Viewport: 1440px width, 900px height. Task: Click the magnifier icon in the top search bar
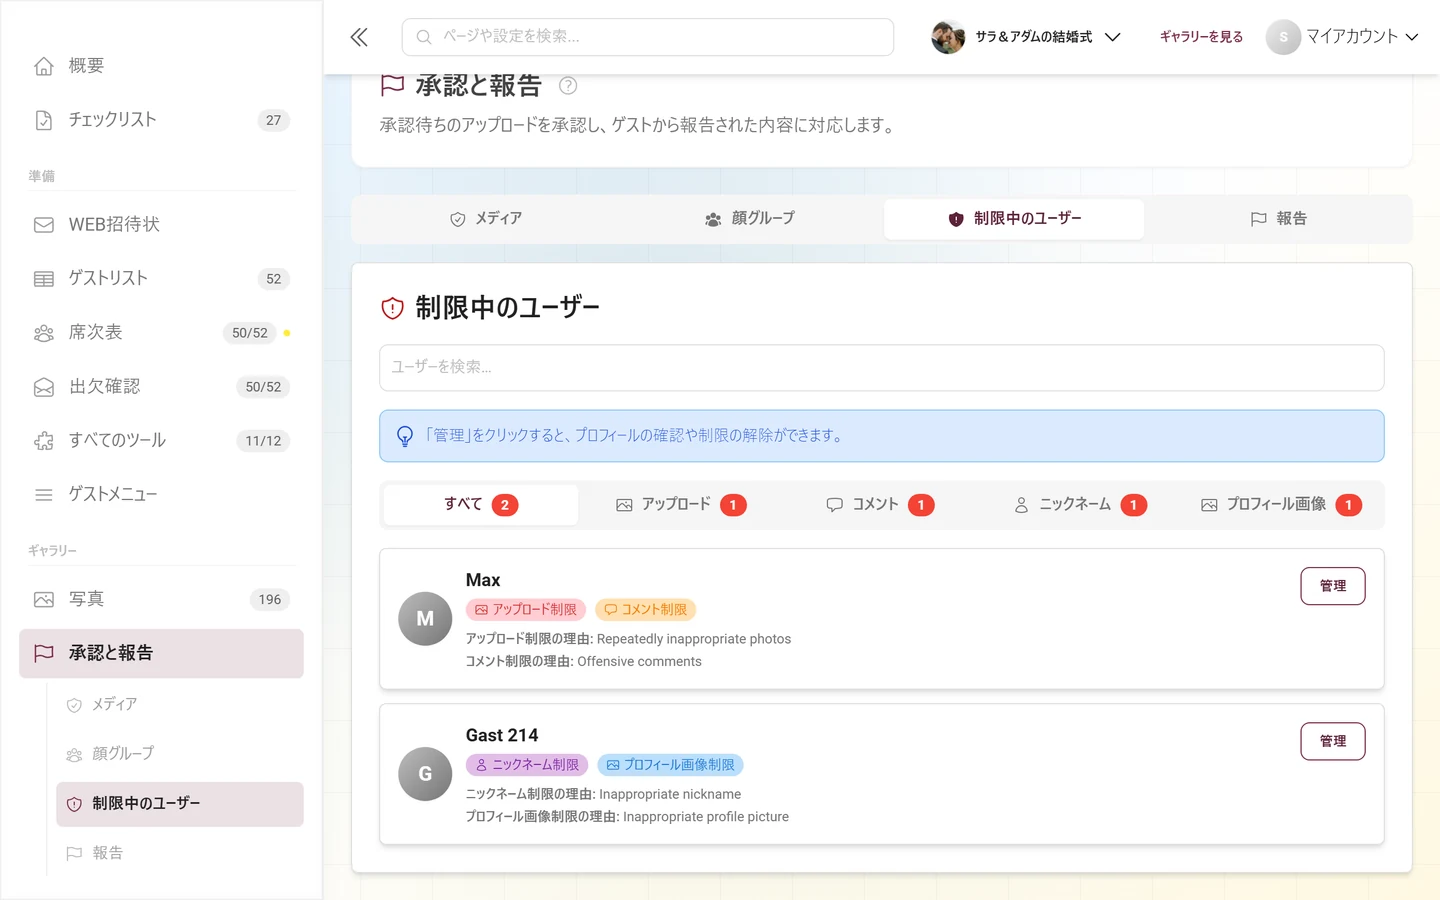click(x=424, y=37)
